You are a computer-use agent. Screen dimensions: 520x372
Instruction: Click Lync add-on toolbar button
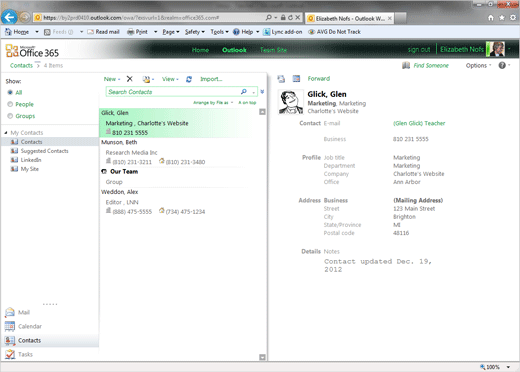click(x=283, y=32)
